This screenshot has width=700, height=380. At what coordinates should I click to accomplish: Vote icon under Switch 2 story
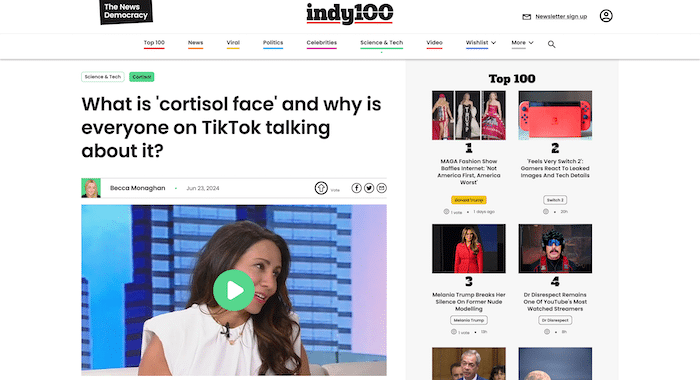pyautogui.click(x=546, y=212)
